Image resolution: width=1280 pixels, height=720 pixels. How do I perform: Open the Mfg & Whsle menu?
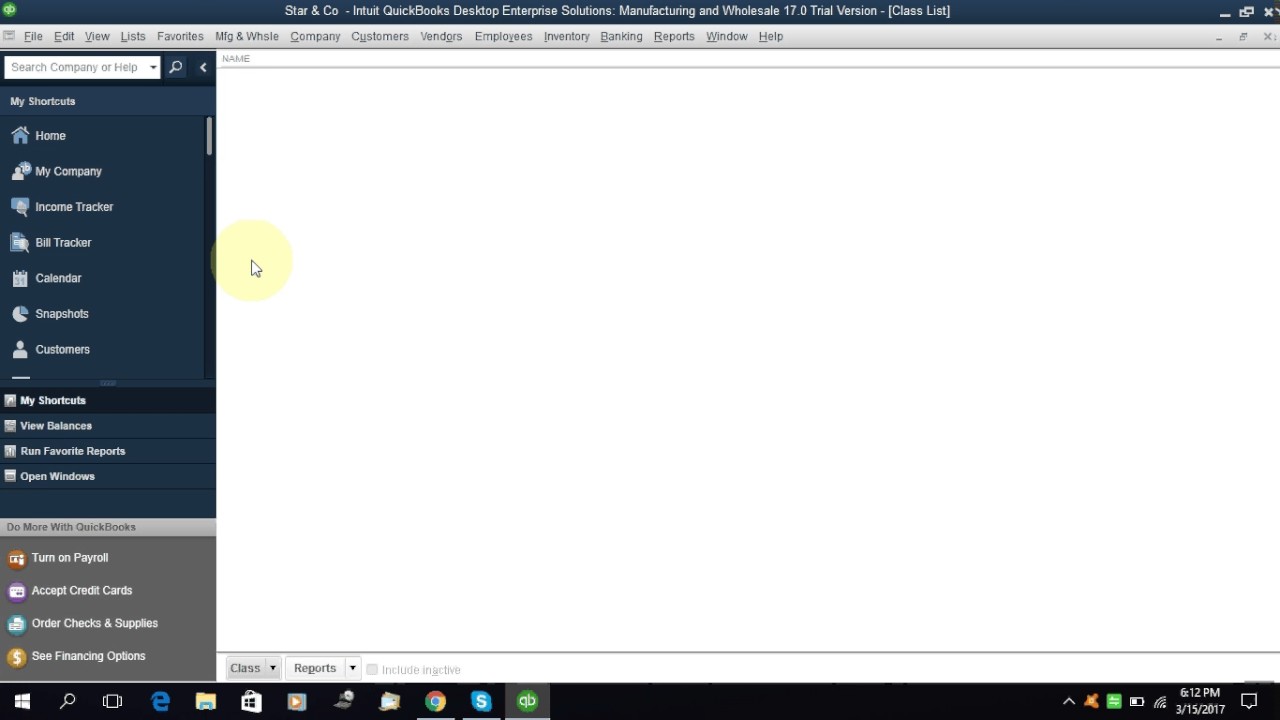point(247,36)
